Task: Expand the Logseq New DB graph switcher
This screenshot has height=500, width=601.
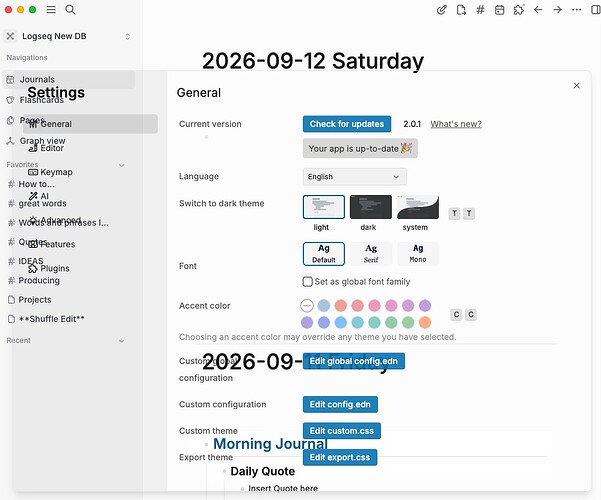Action: click(128, 36)
